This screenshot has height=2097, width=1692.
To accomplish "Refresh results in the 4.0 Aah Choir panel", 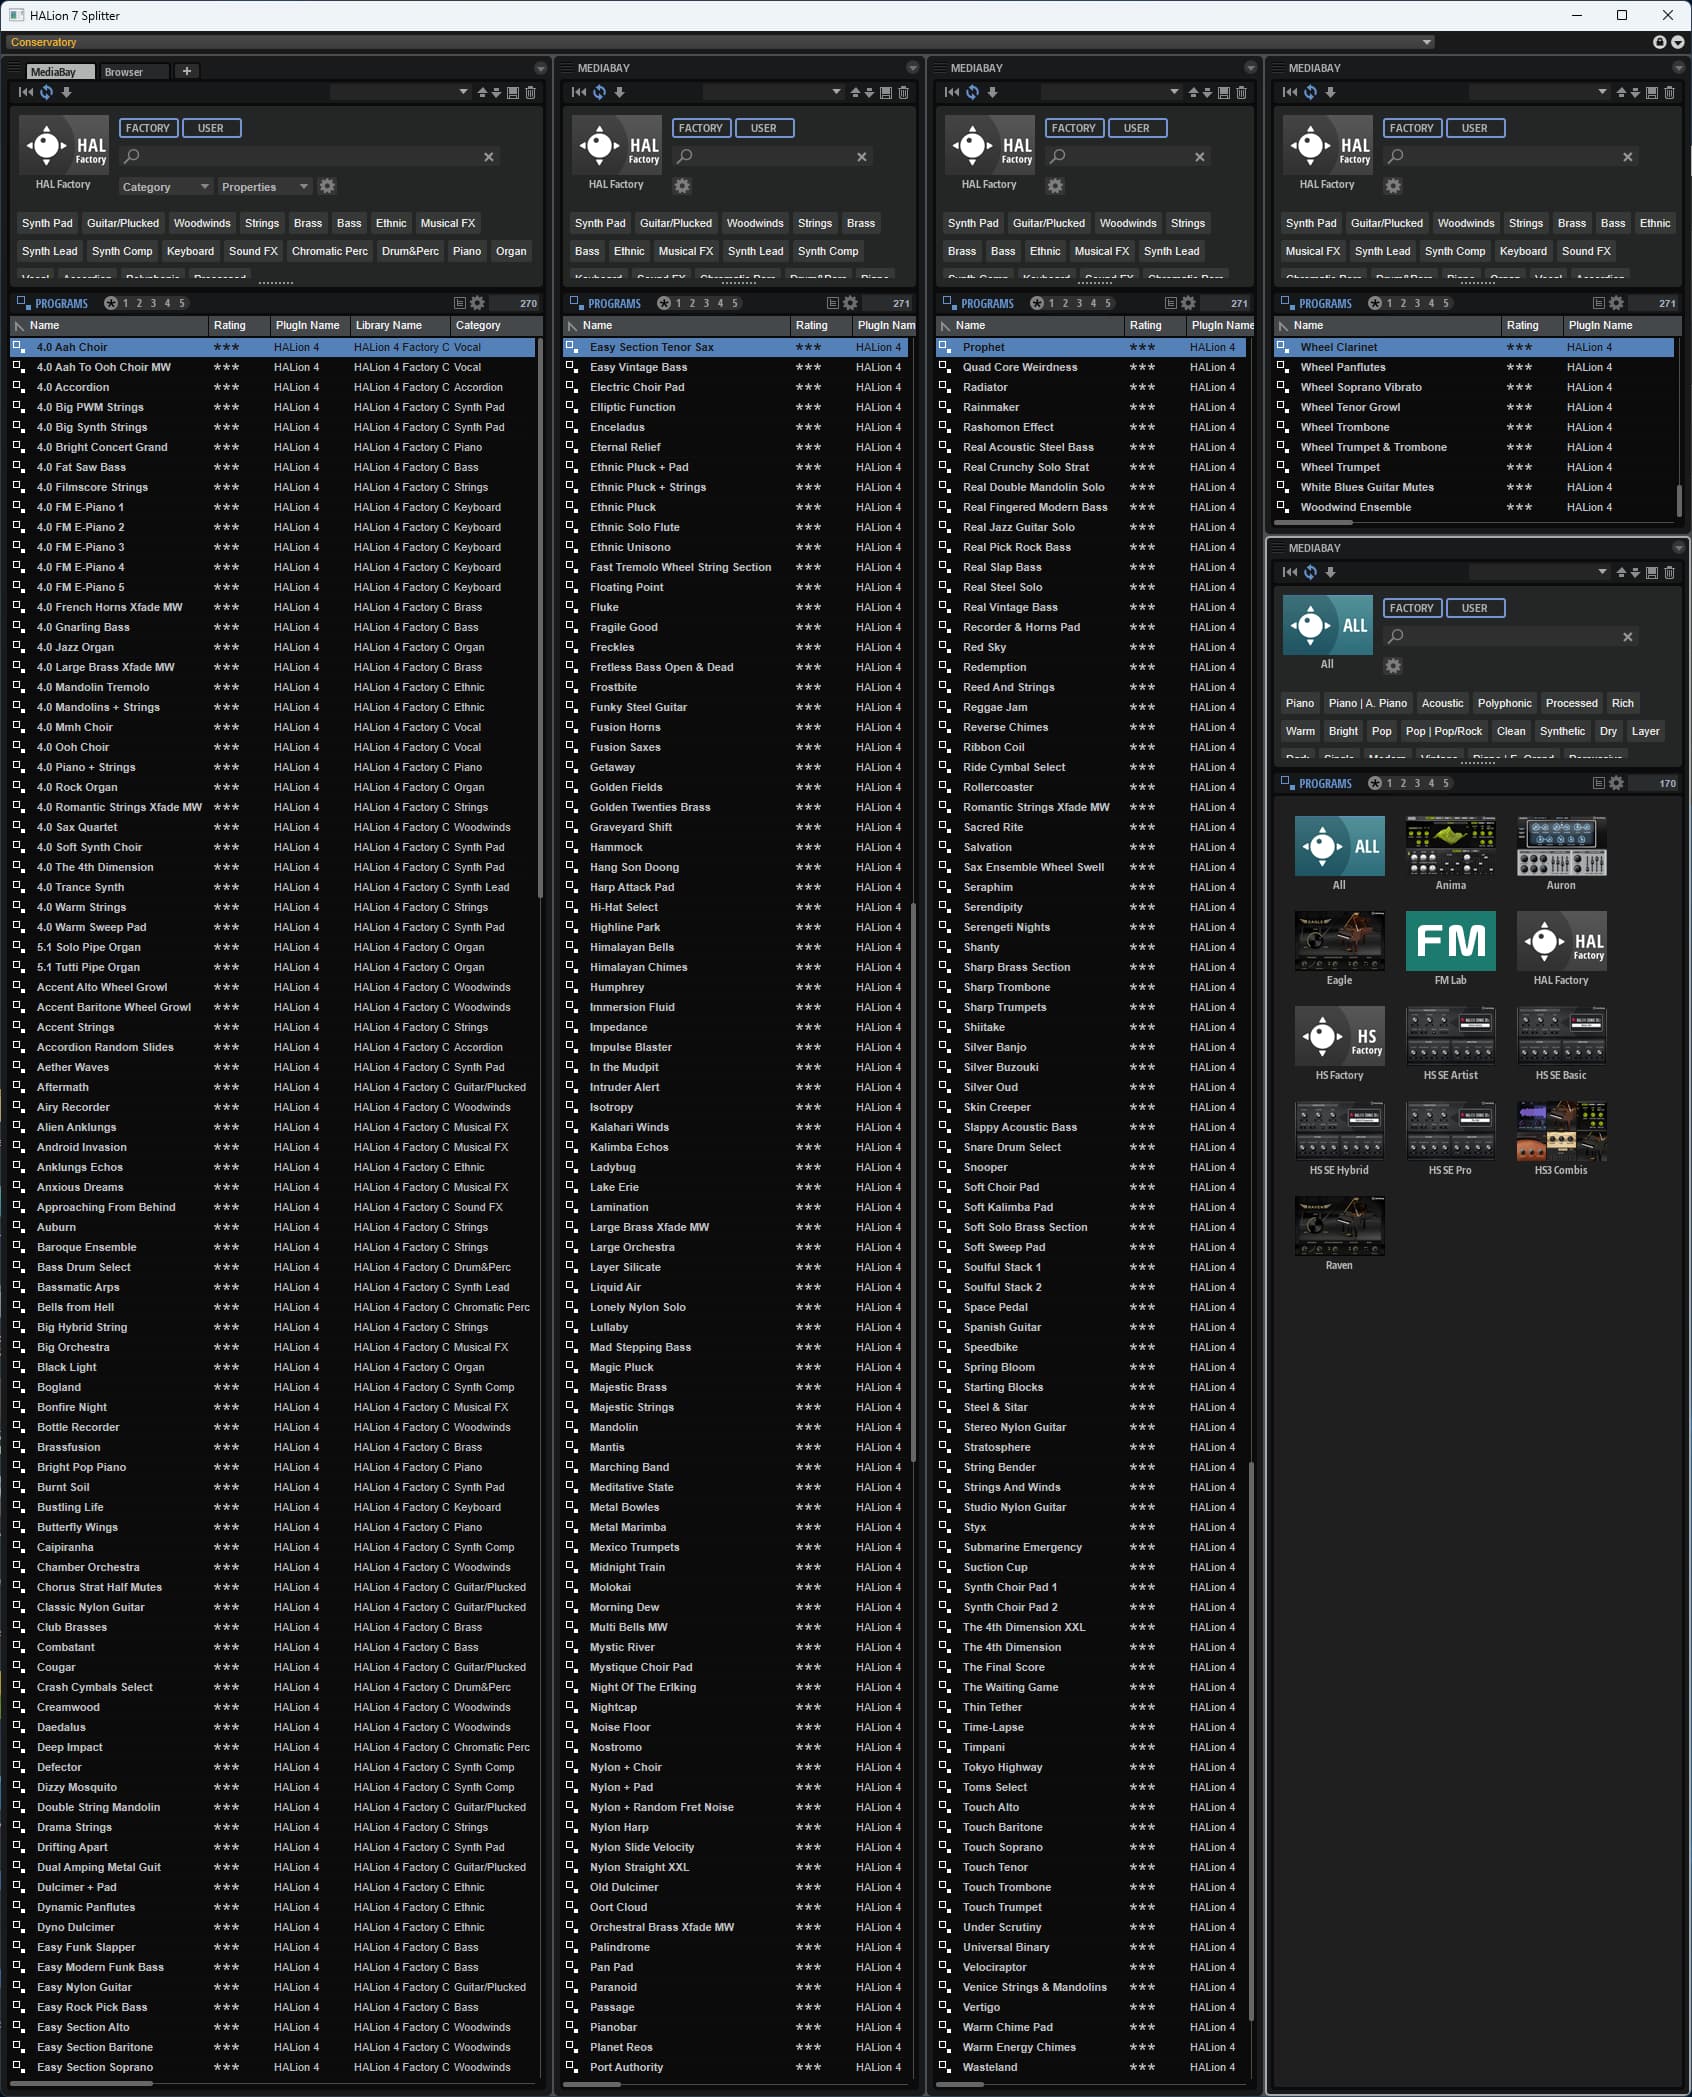I will (x=46, y=92).
